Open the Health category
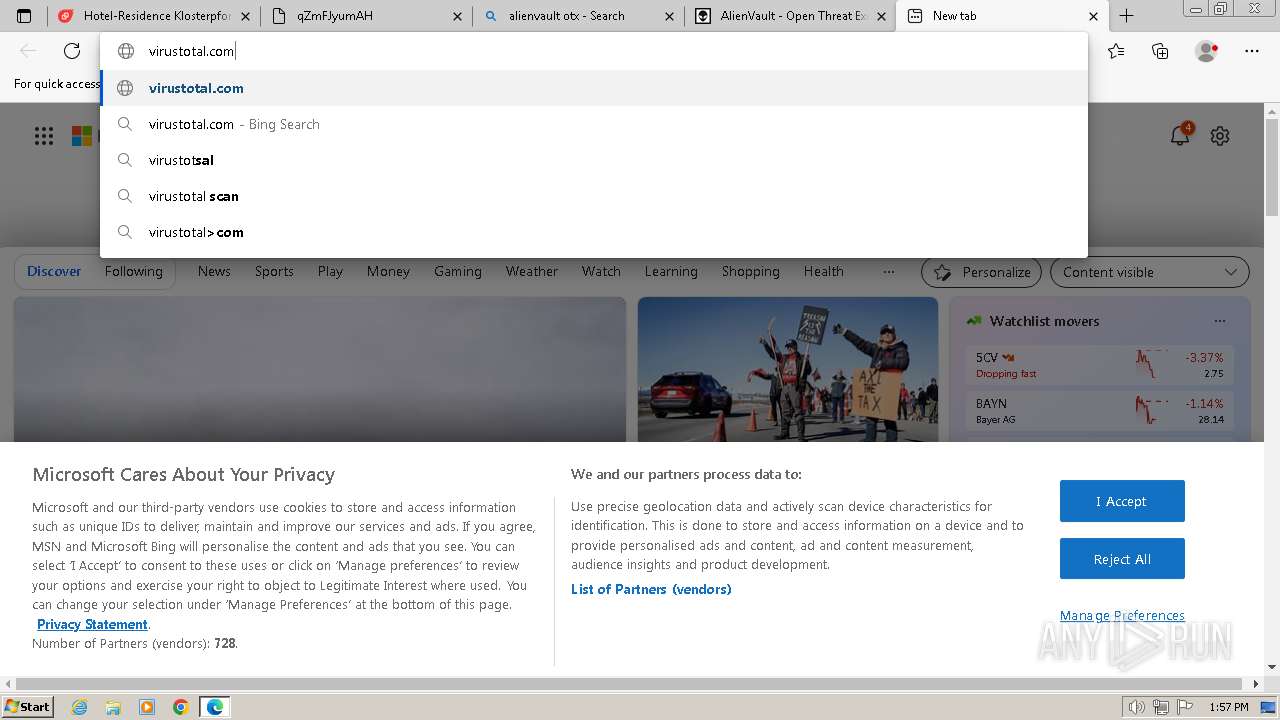 (x=824, y=271)
